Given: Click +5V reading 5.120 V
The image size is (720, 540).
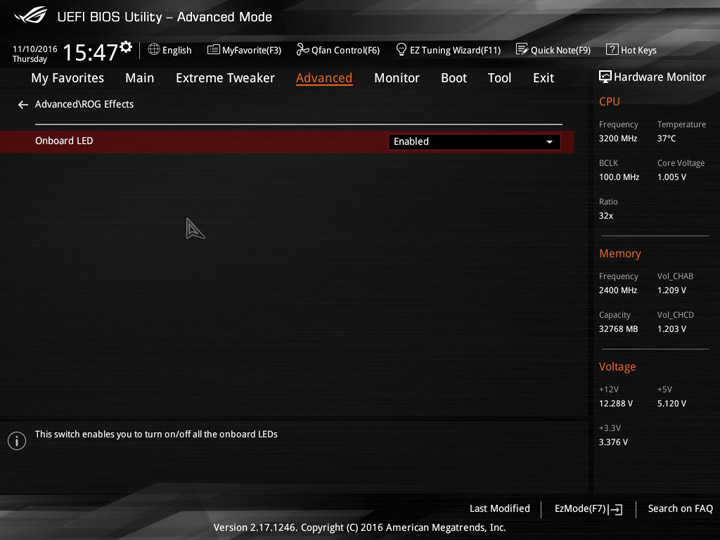Looking at the screenshot, I should pyautogui.click(x=671, y=403).
